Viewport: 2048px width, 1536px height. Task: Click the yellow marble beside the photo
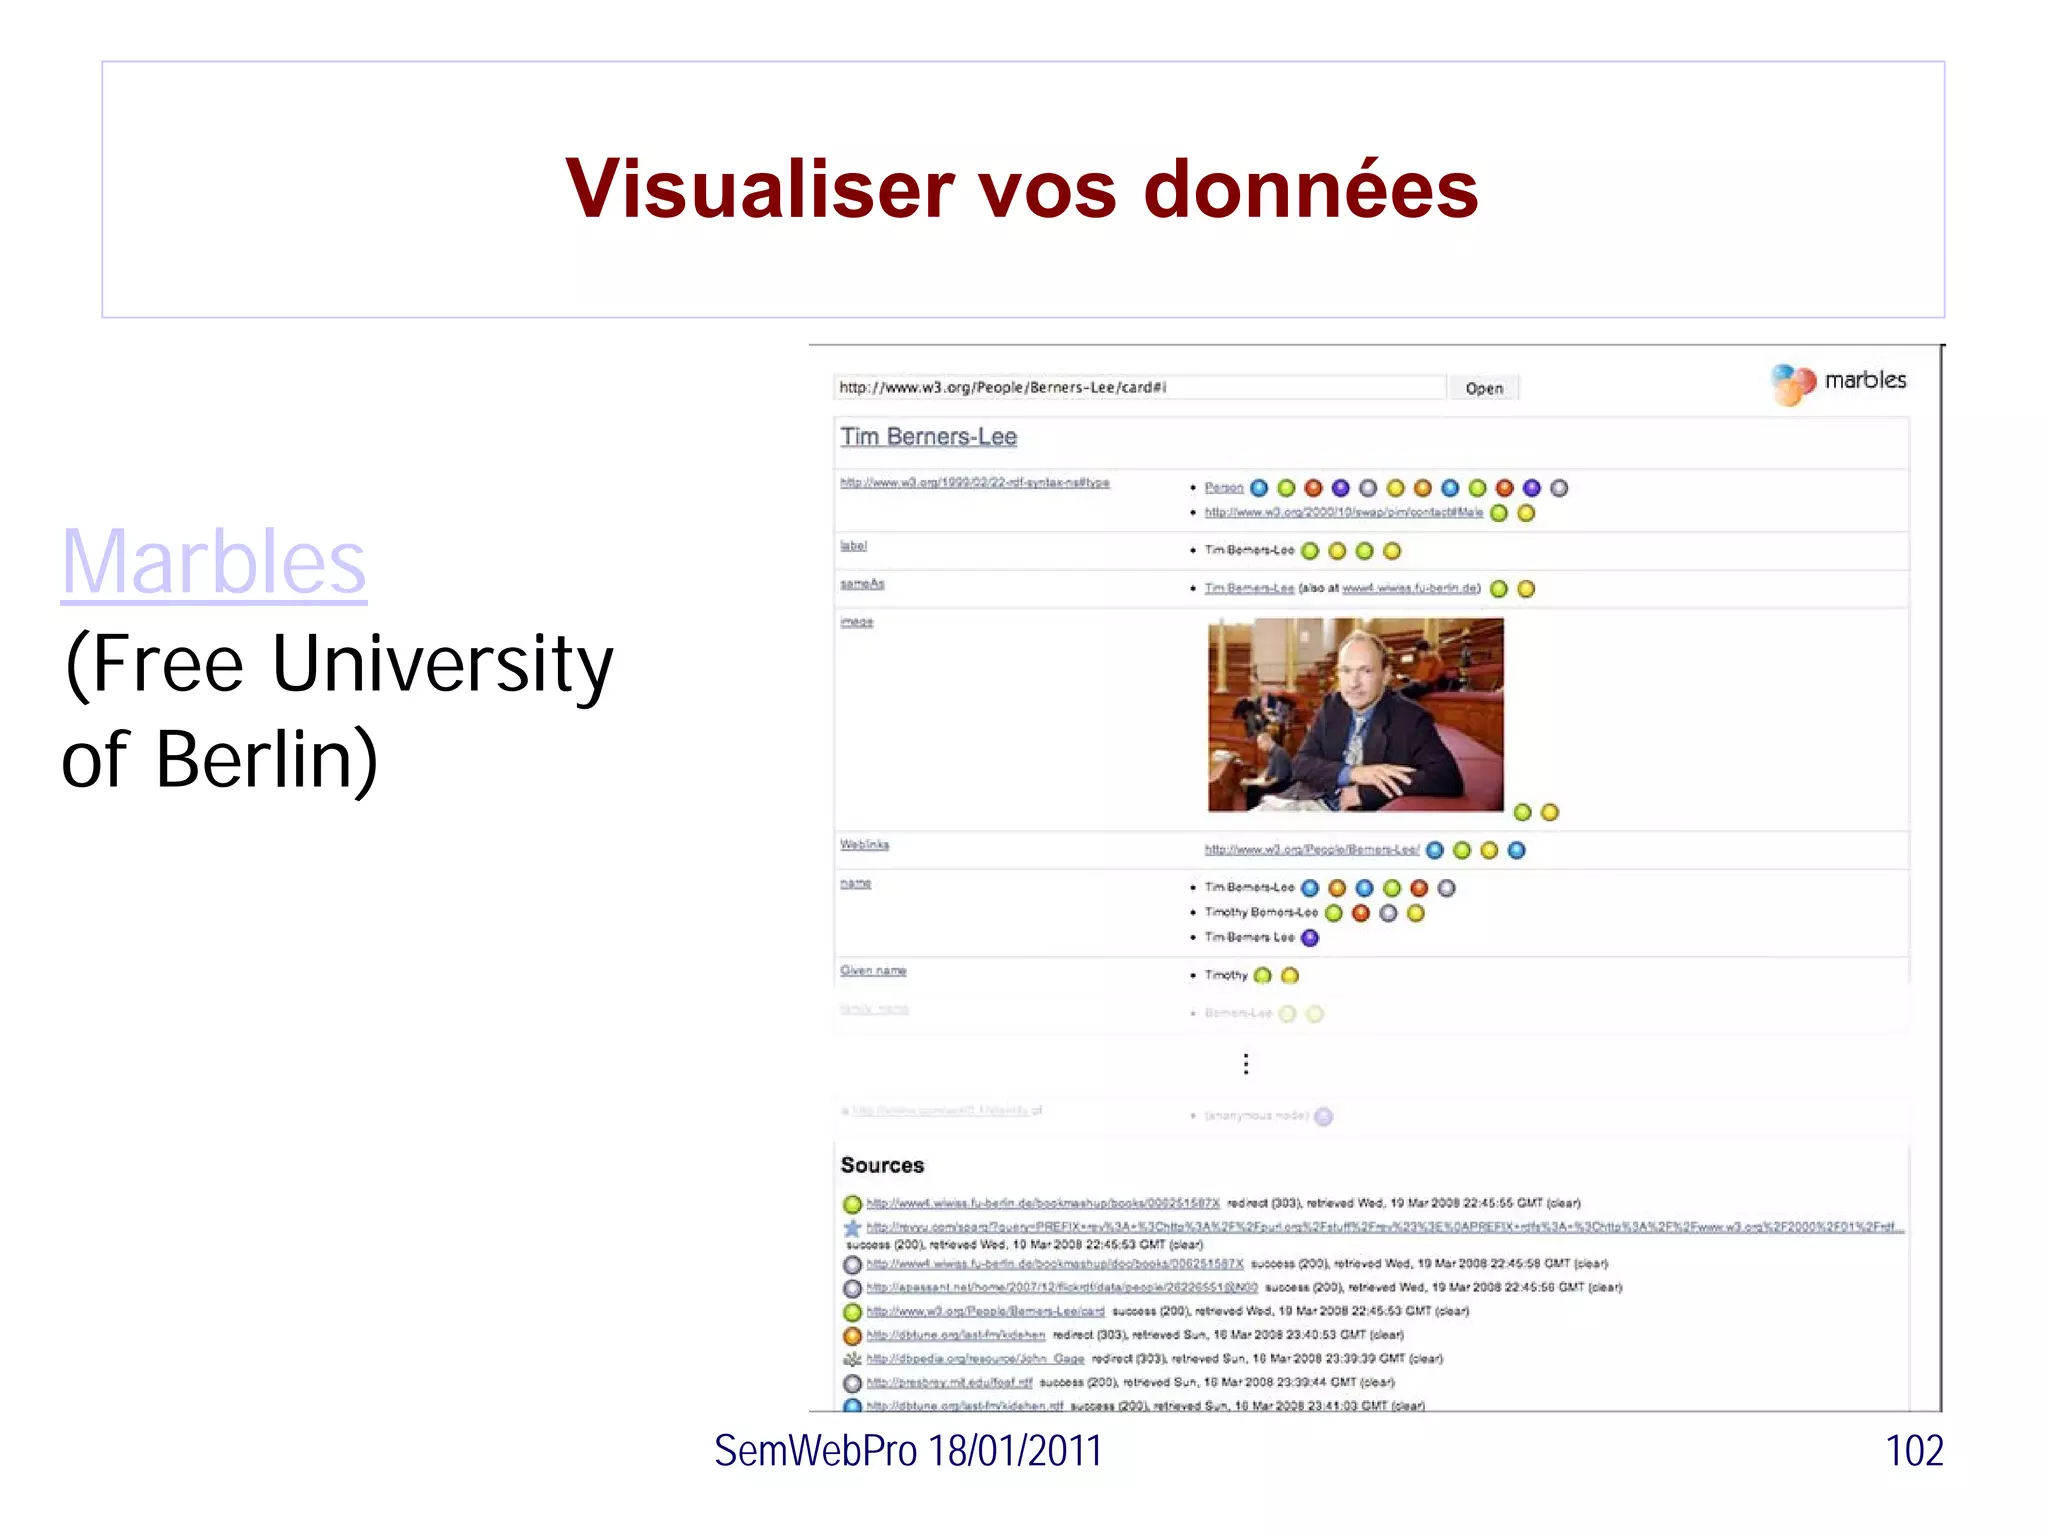pos(1549,812)
